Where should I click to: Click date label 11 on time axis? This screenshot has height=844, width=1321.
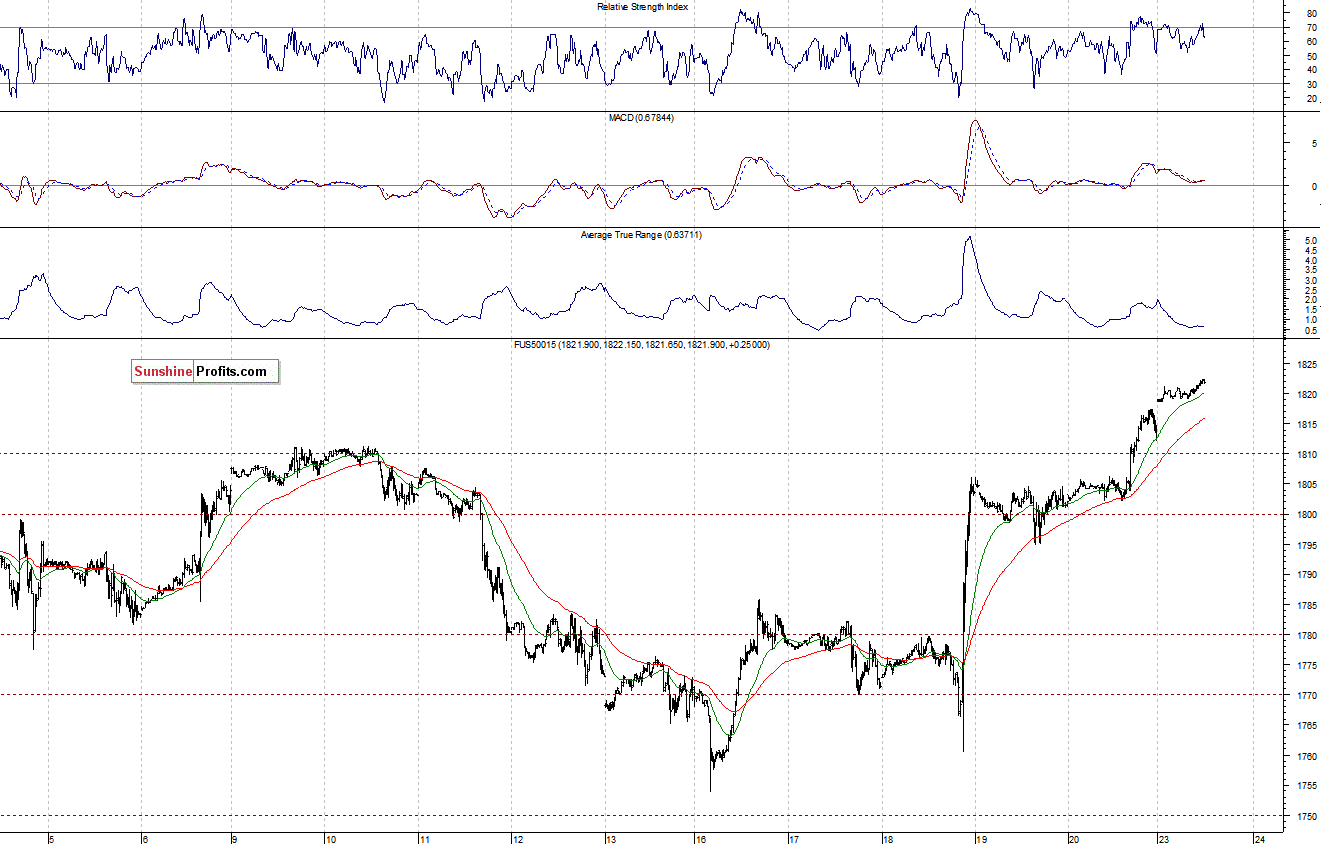424,839
